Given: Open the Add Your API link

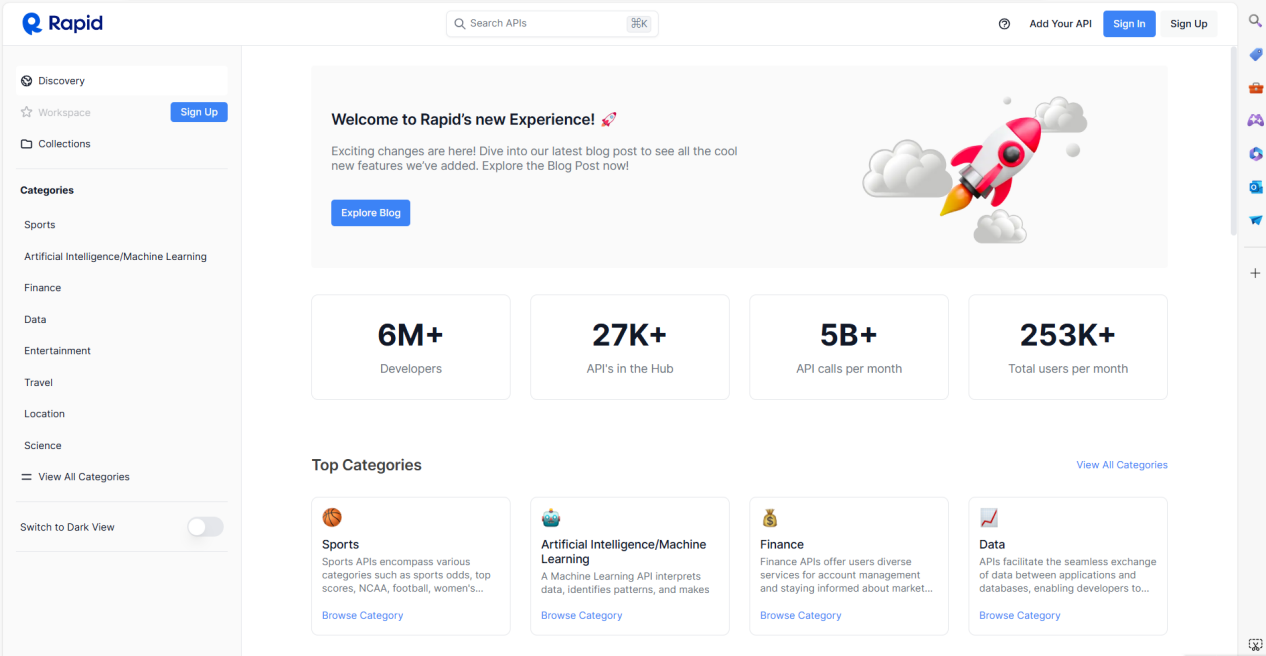Looking at the screenshot, I should [1061, 24].
